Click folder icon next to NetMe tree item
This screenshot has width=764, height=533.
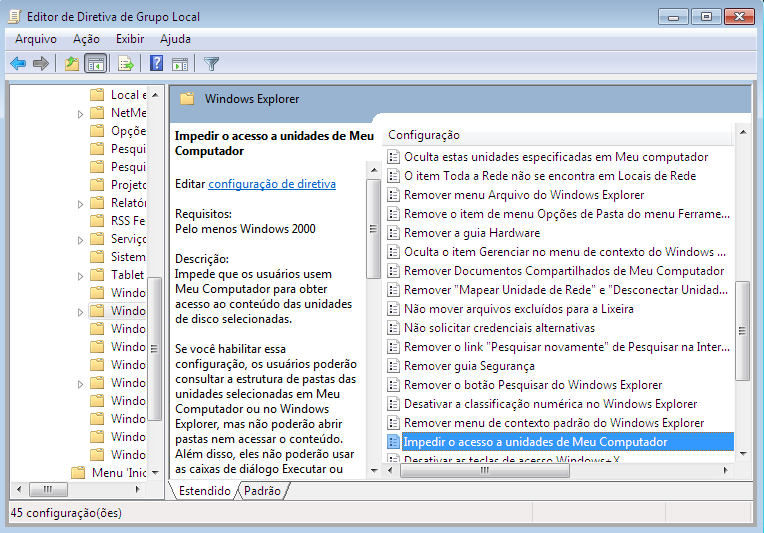point(97,113)
